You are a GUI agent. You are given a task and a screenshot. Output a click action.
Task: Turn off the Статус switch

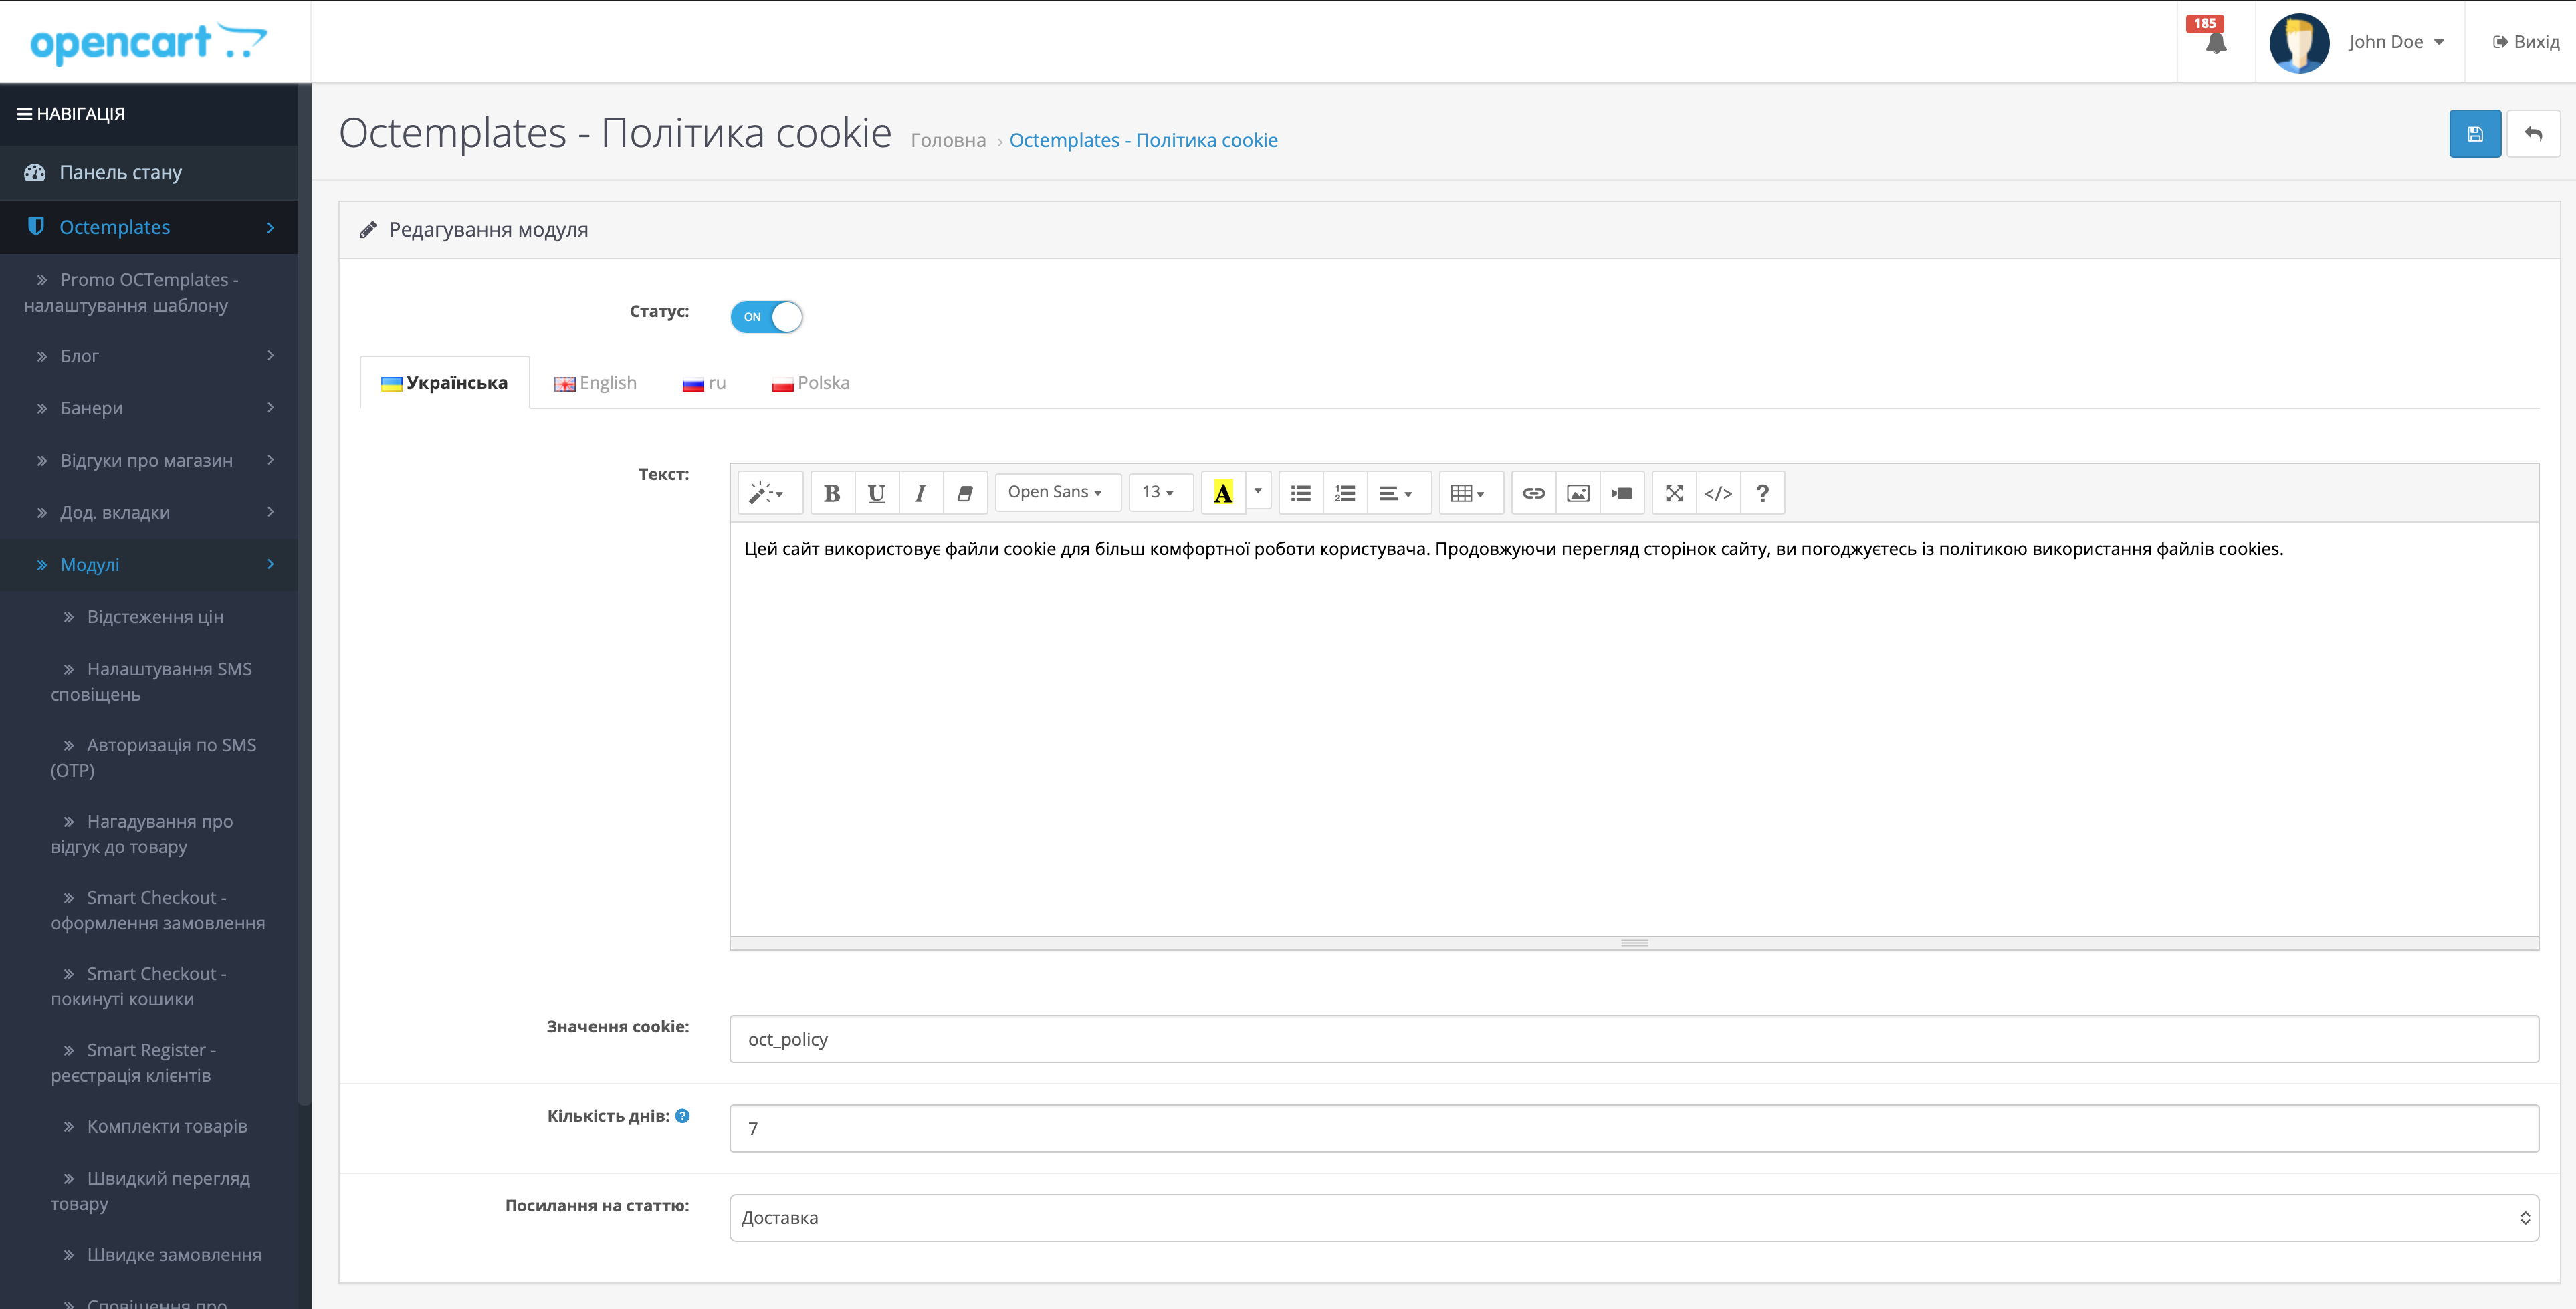pyautogui.click(x=766, y=317)
